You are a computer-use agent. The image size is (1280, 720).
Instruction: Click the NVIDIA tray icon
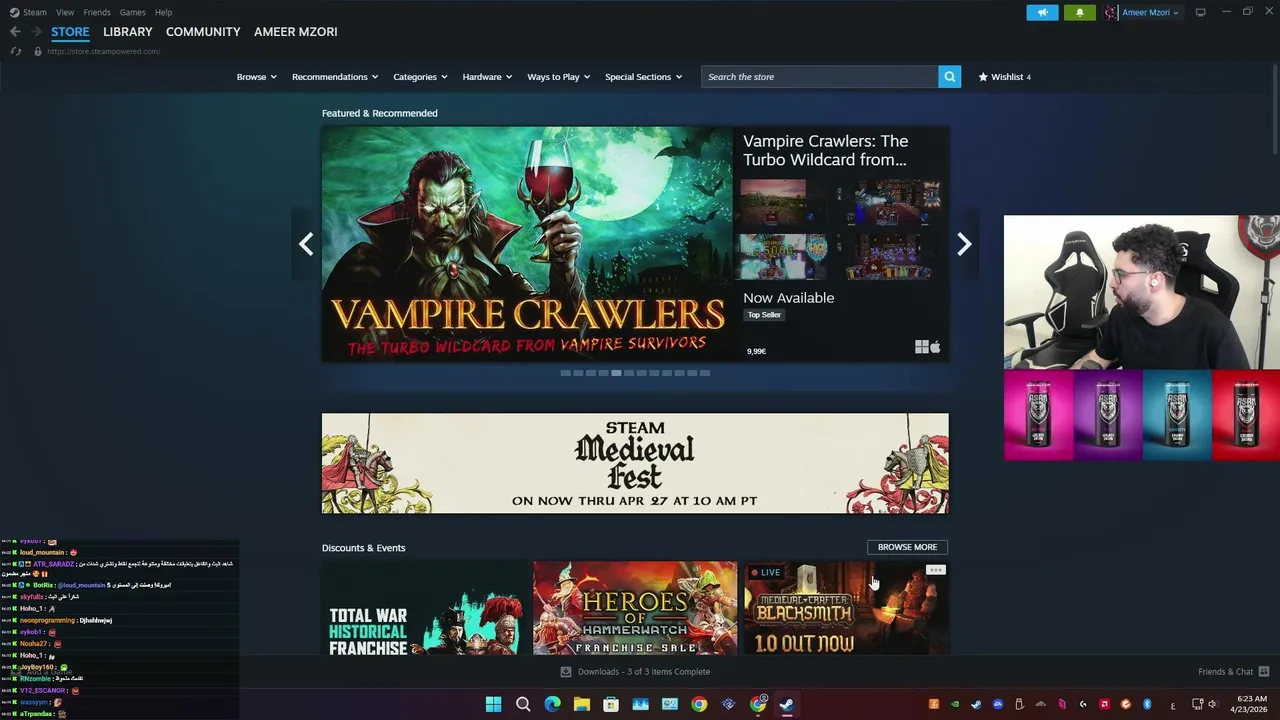point(954,704)
